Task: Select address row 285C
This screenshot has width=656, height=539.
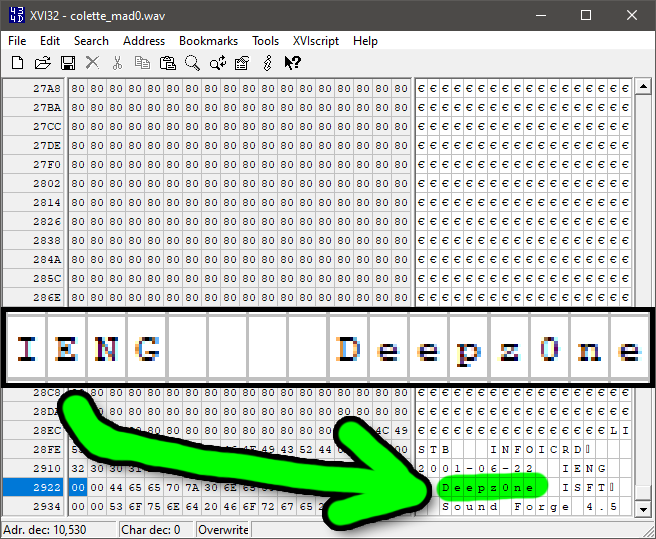Action: tap(33, 278)
